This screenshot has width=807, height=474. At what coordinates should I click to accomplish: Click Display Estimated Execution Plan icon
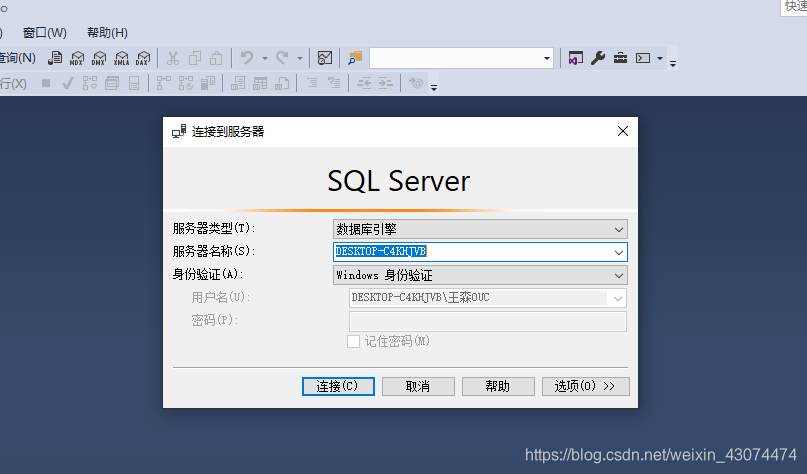click(x=90, y=83)
